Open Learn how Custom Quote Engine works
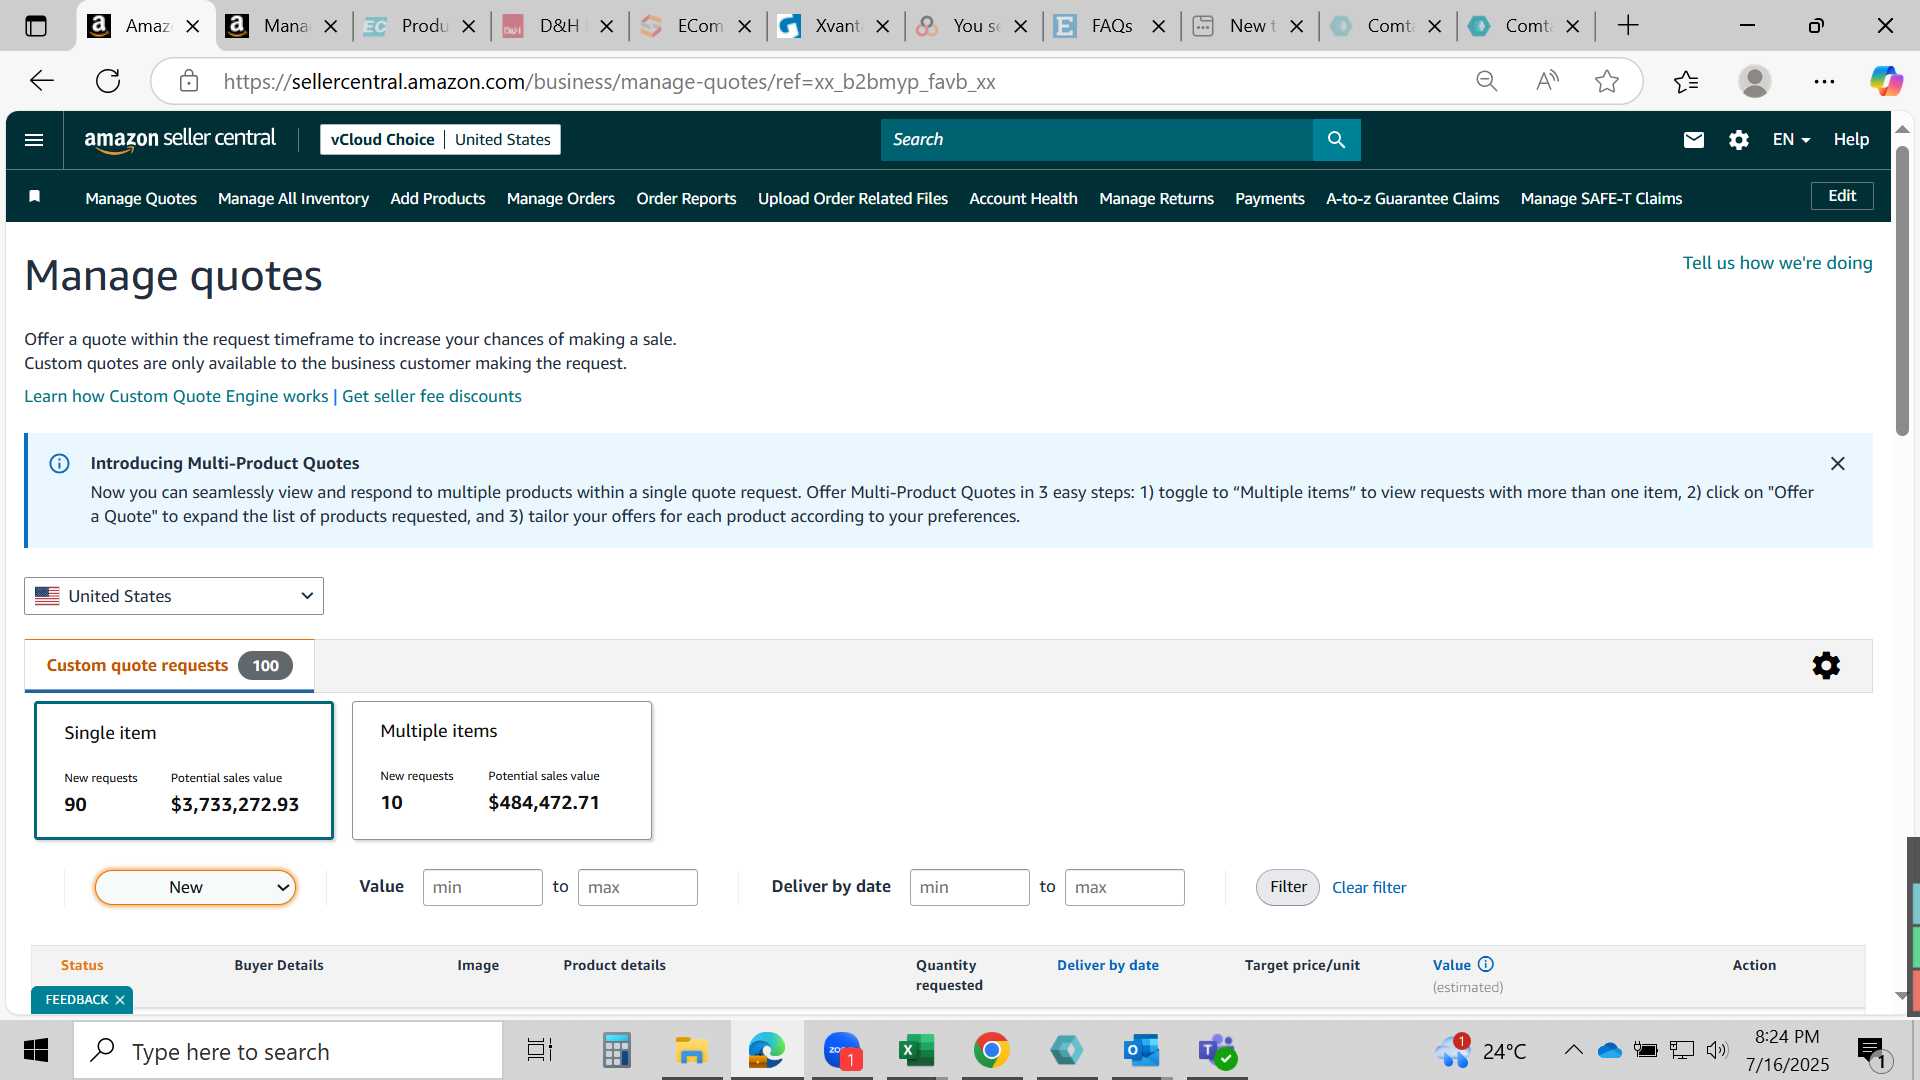1920x1080 pixels. click(176, 396)
